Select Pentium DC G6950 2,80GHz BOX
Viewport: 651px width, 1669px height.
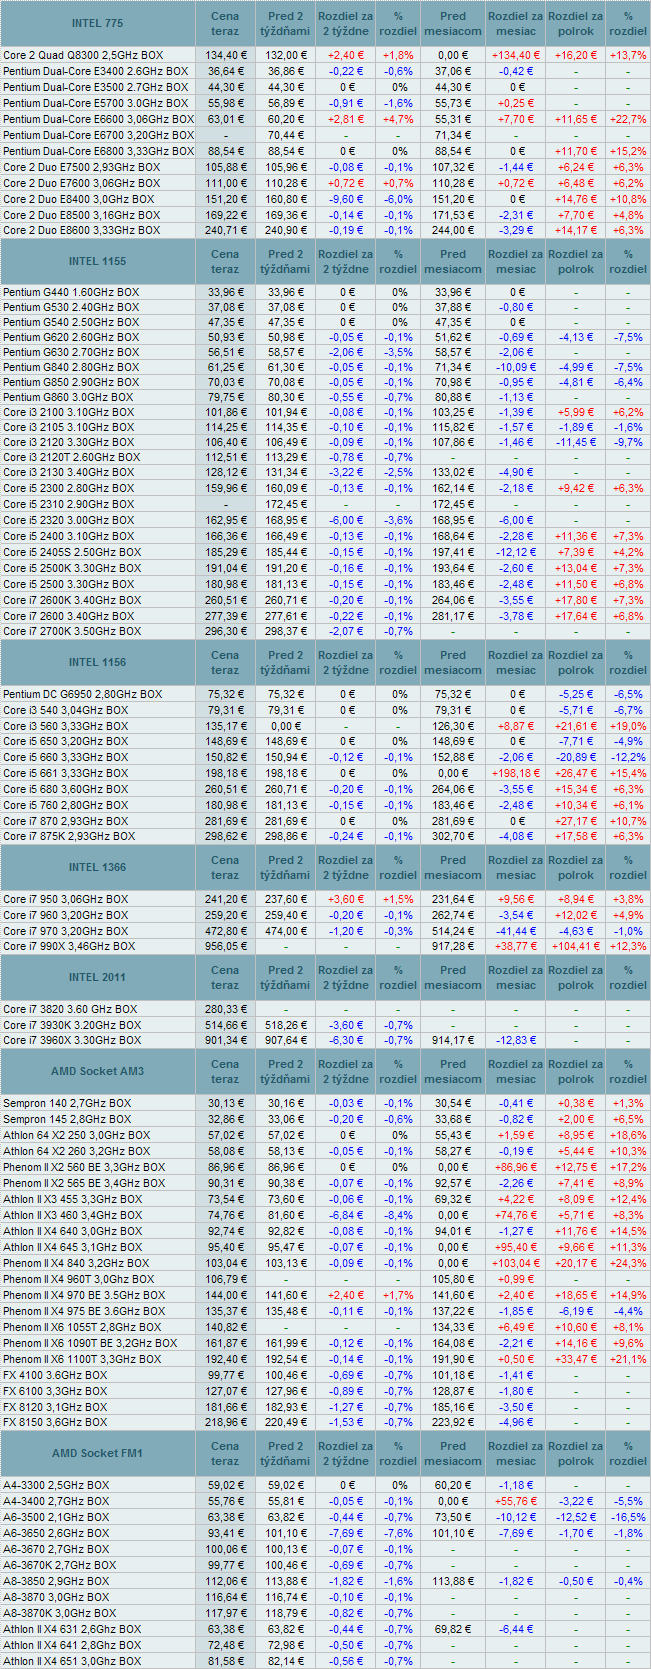tap(82, 694)
